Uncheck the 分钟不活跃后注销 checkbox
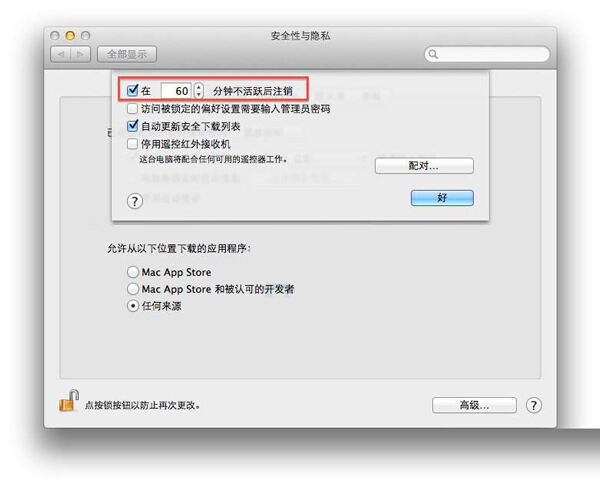Screen dimensions: 600x488 132,91
